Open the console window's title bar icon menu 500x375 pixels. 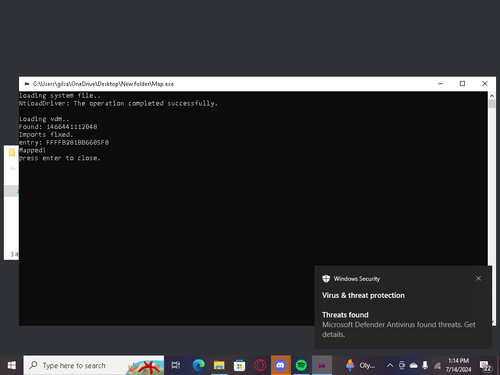[x=27, y=84]
